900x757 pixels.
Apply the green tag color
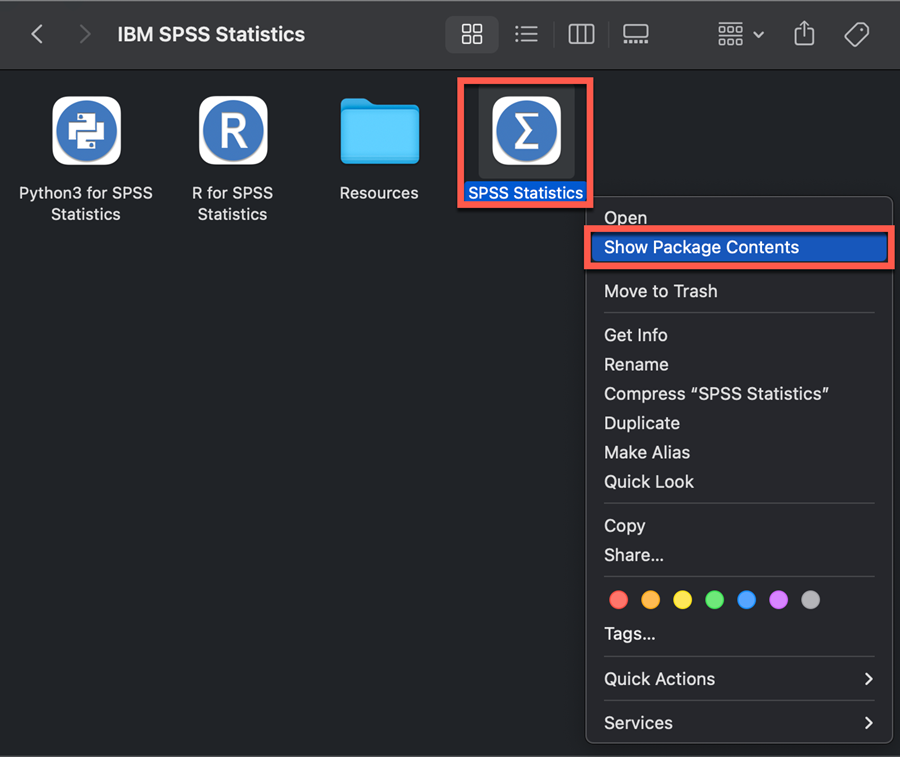pyautogui.click(x=715, y=600)
